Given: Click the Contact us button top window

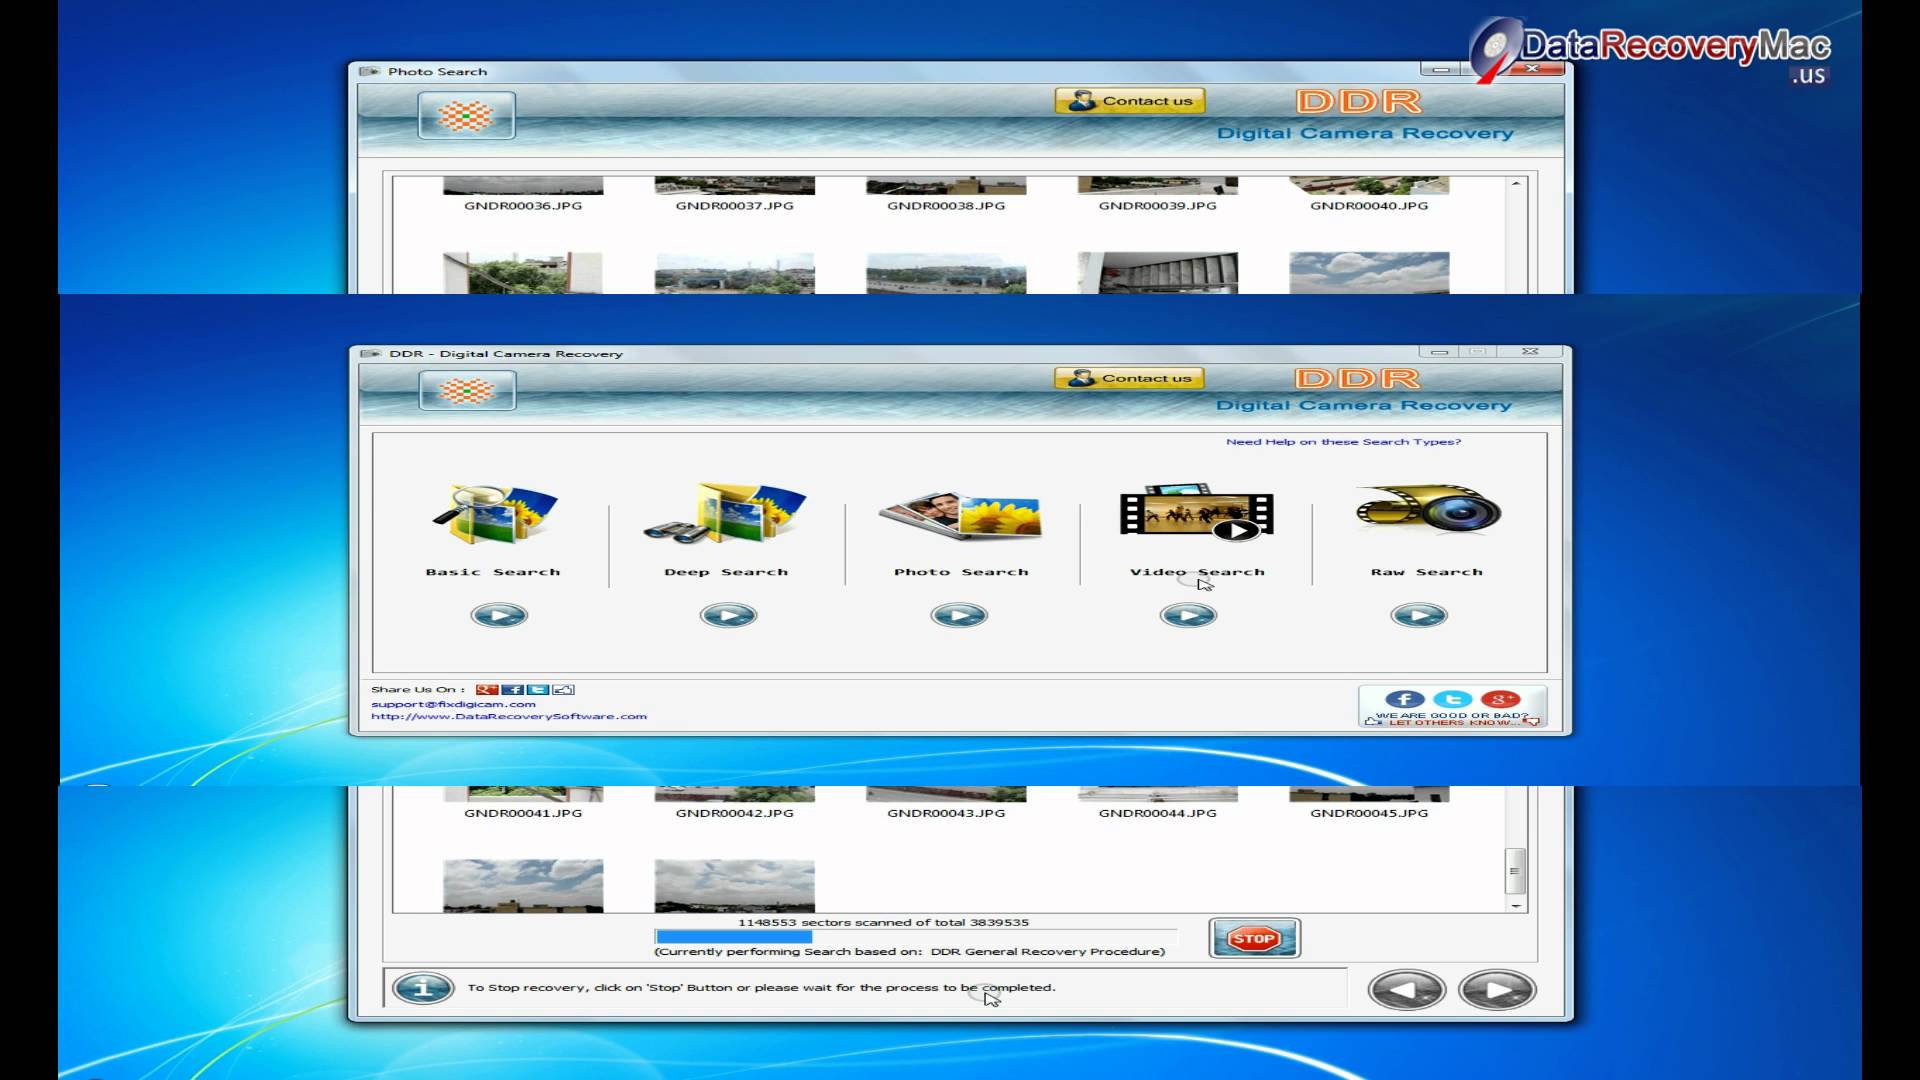Looking at the screenshot, I should click(1130, 100).
